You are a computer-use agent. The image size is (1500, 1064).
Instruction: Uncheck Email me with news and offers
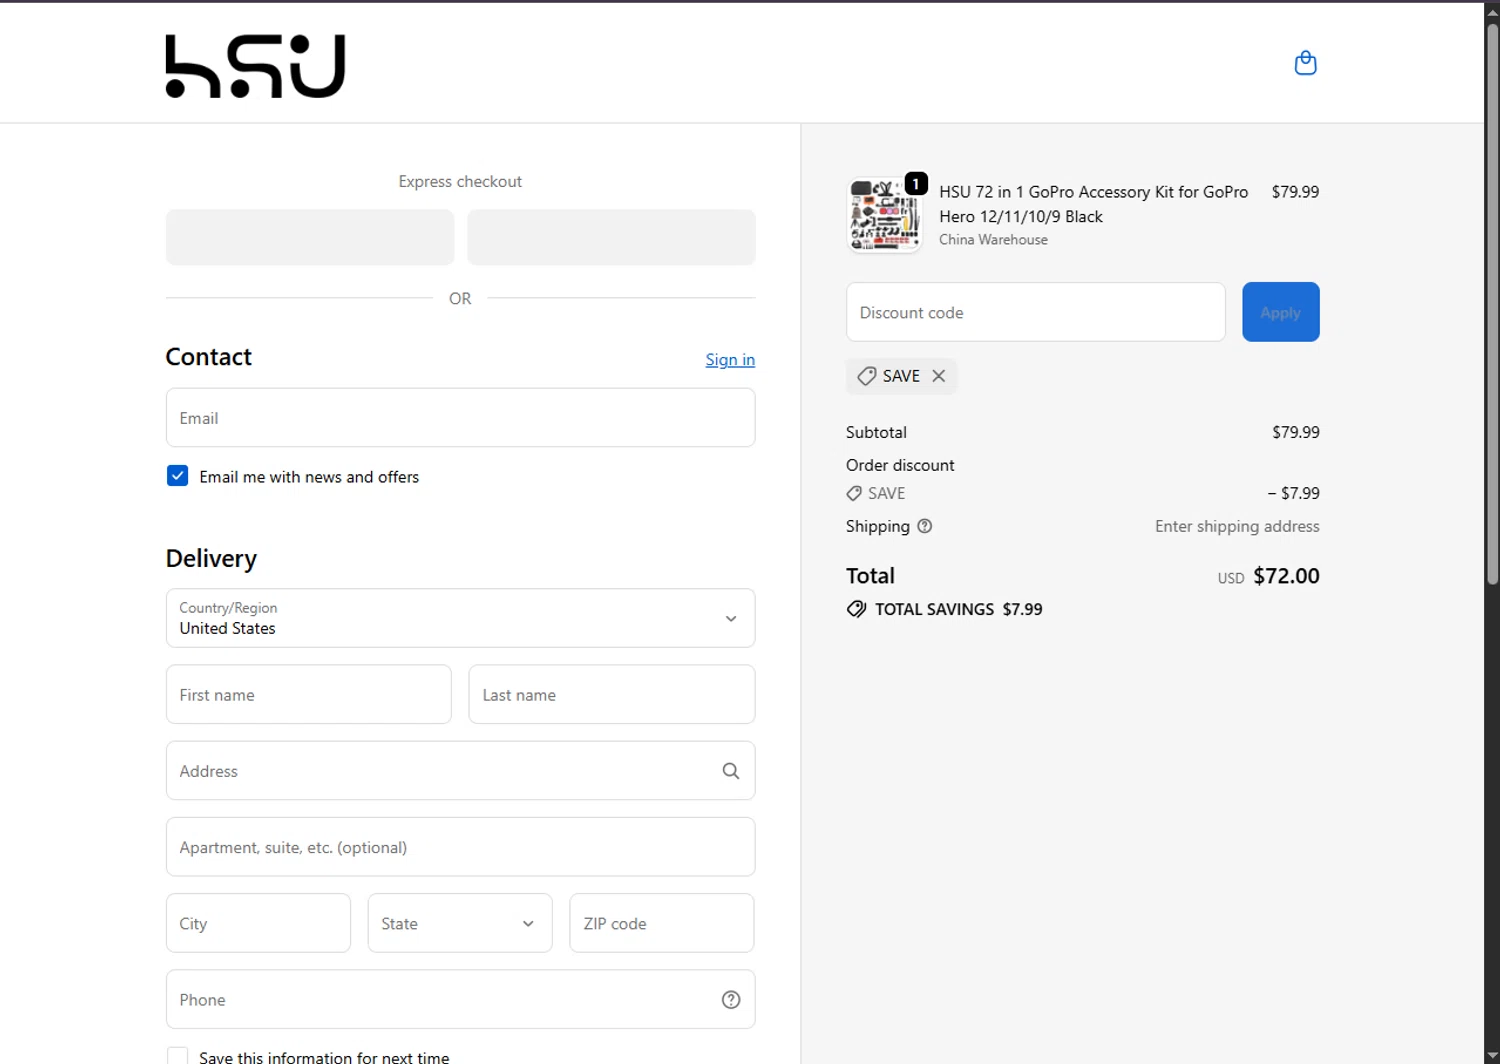click(x=177, y=476)
